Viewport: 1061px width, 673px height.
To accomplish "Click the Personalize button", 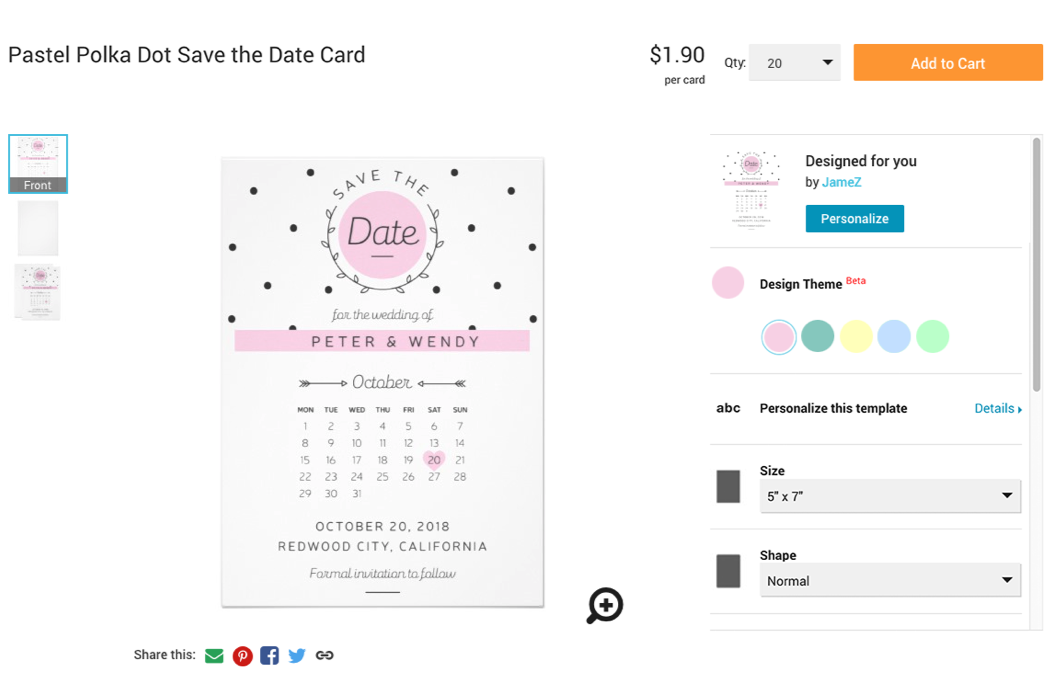I will (x=855, y=218).
